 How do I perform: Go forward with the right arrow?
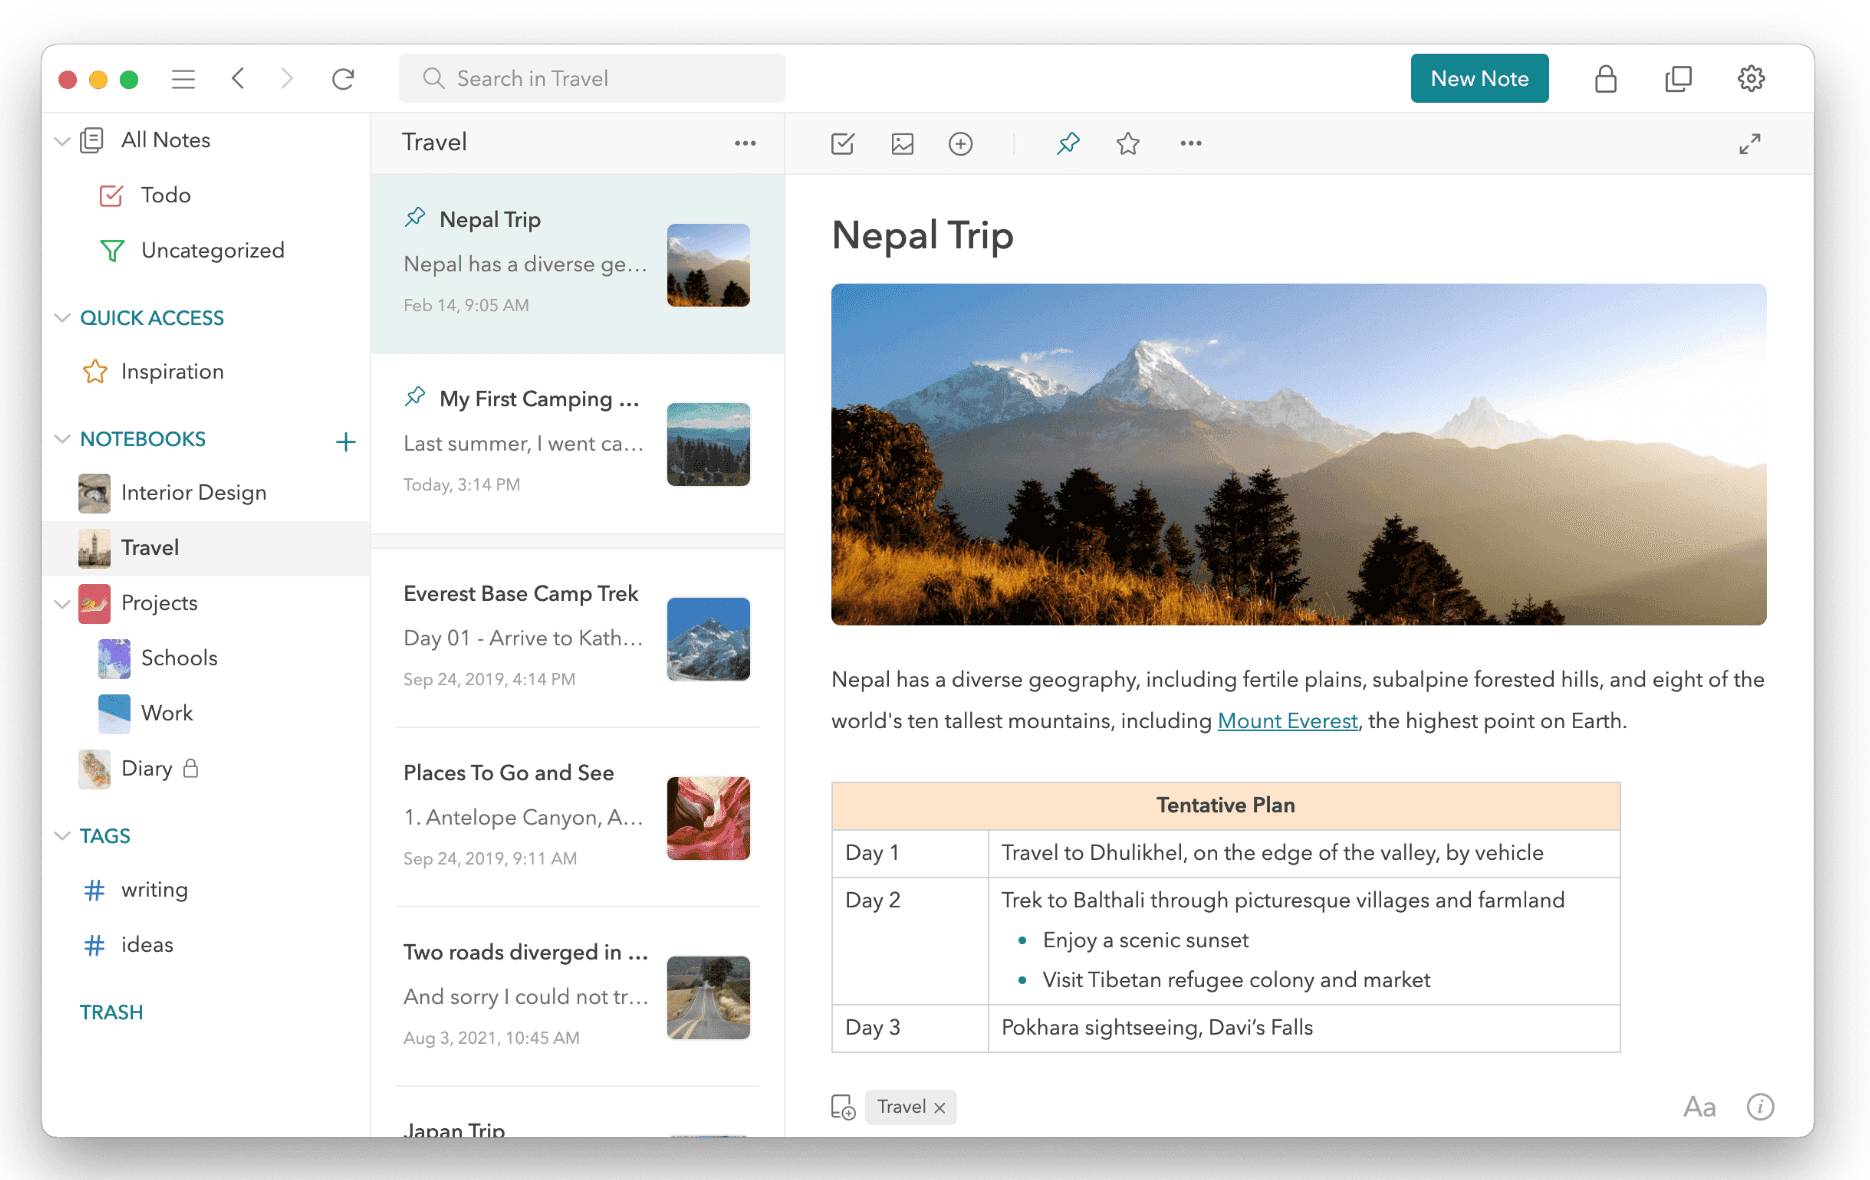tap(287, 78)
